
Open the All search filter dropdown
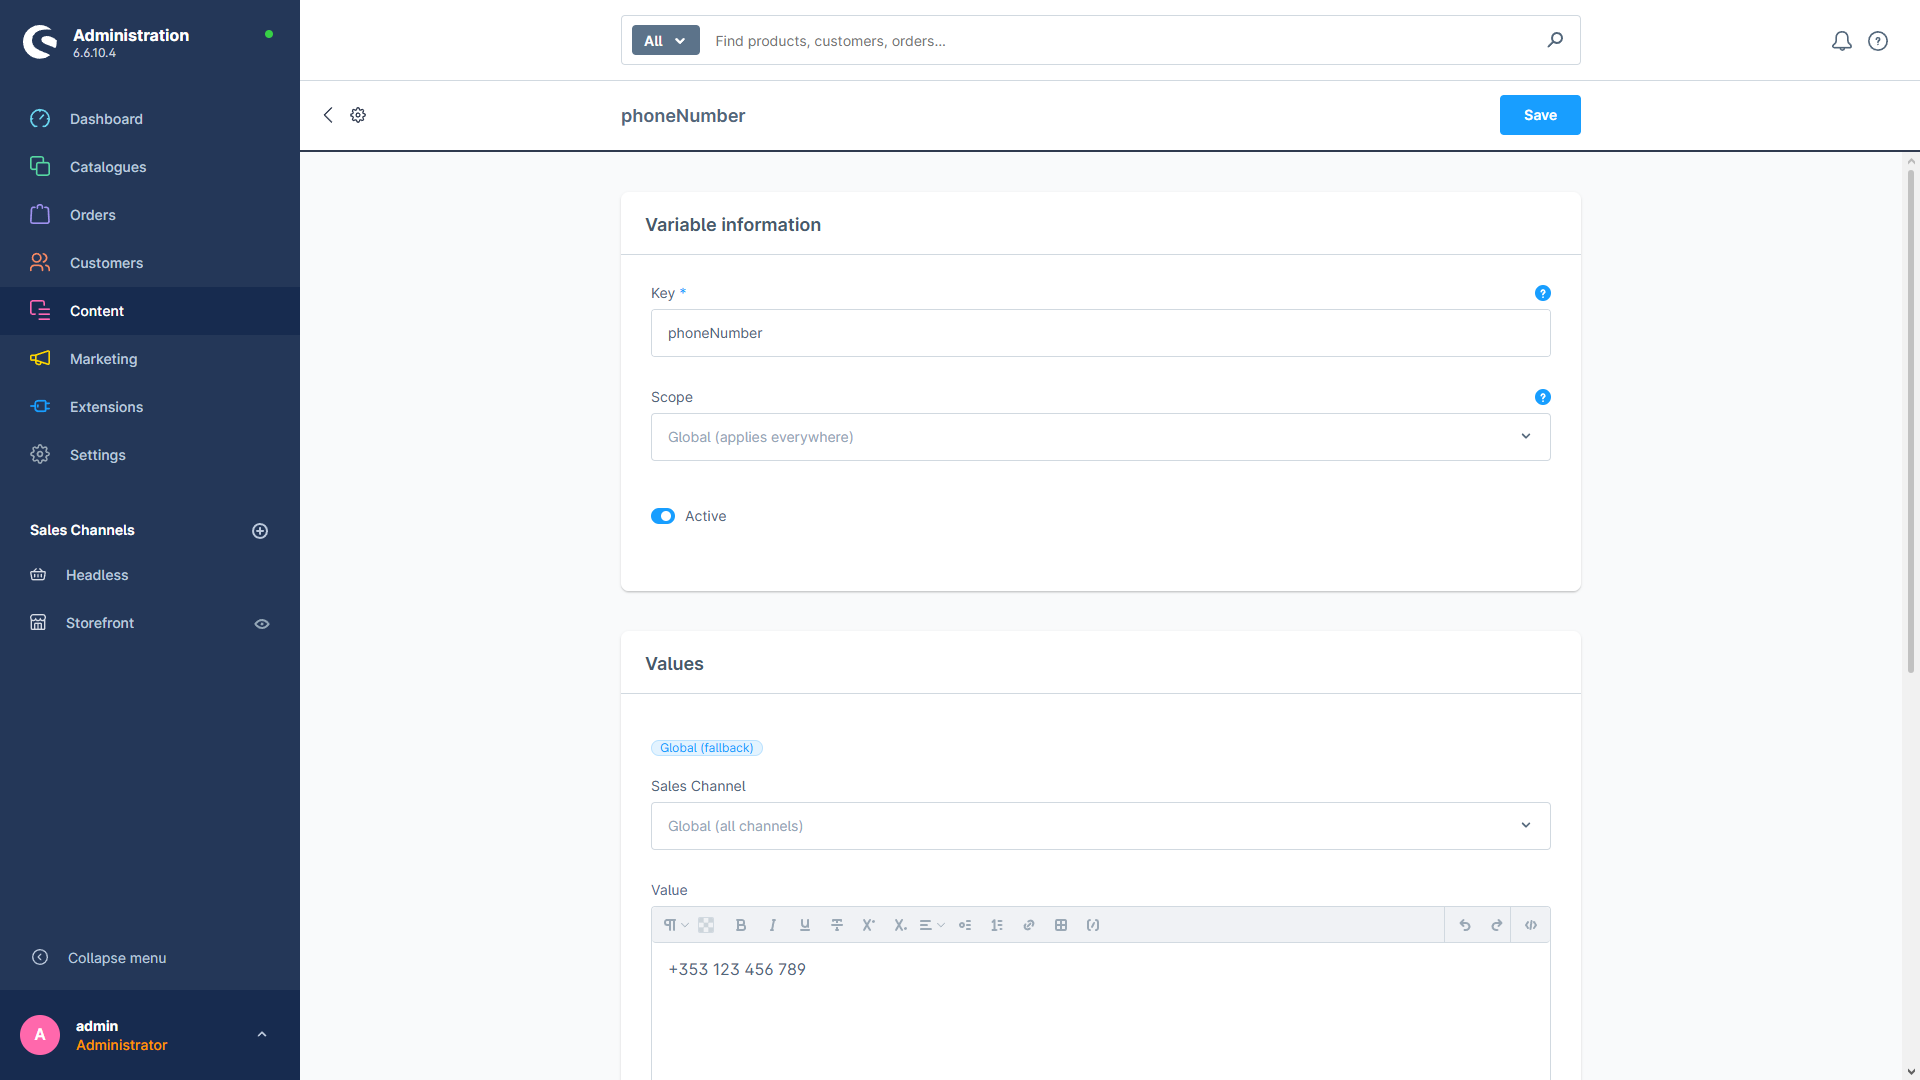click(x=665, y=41)
